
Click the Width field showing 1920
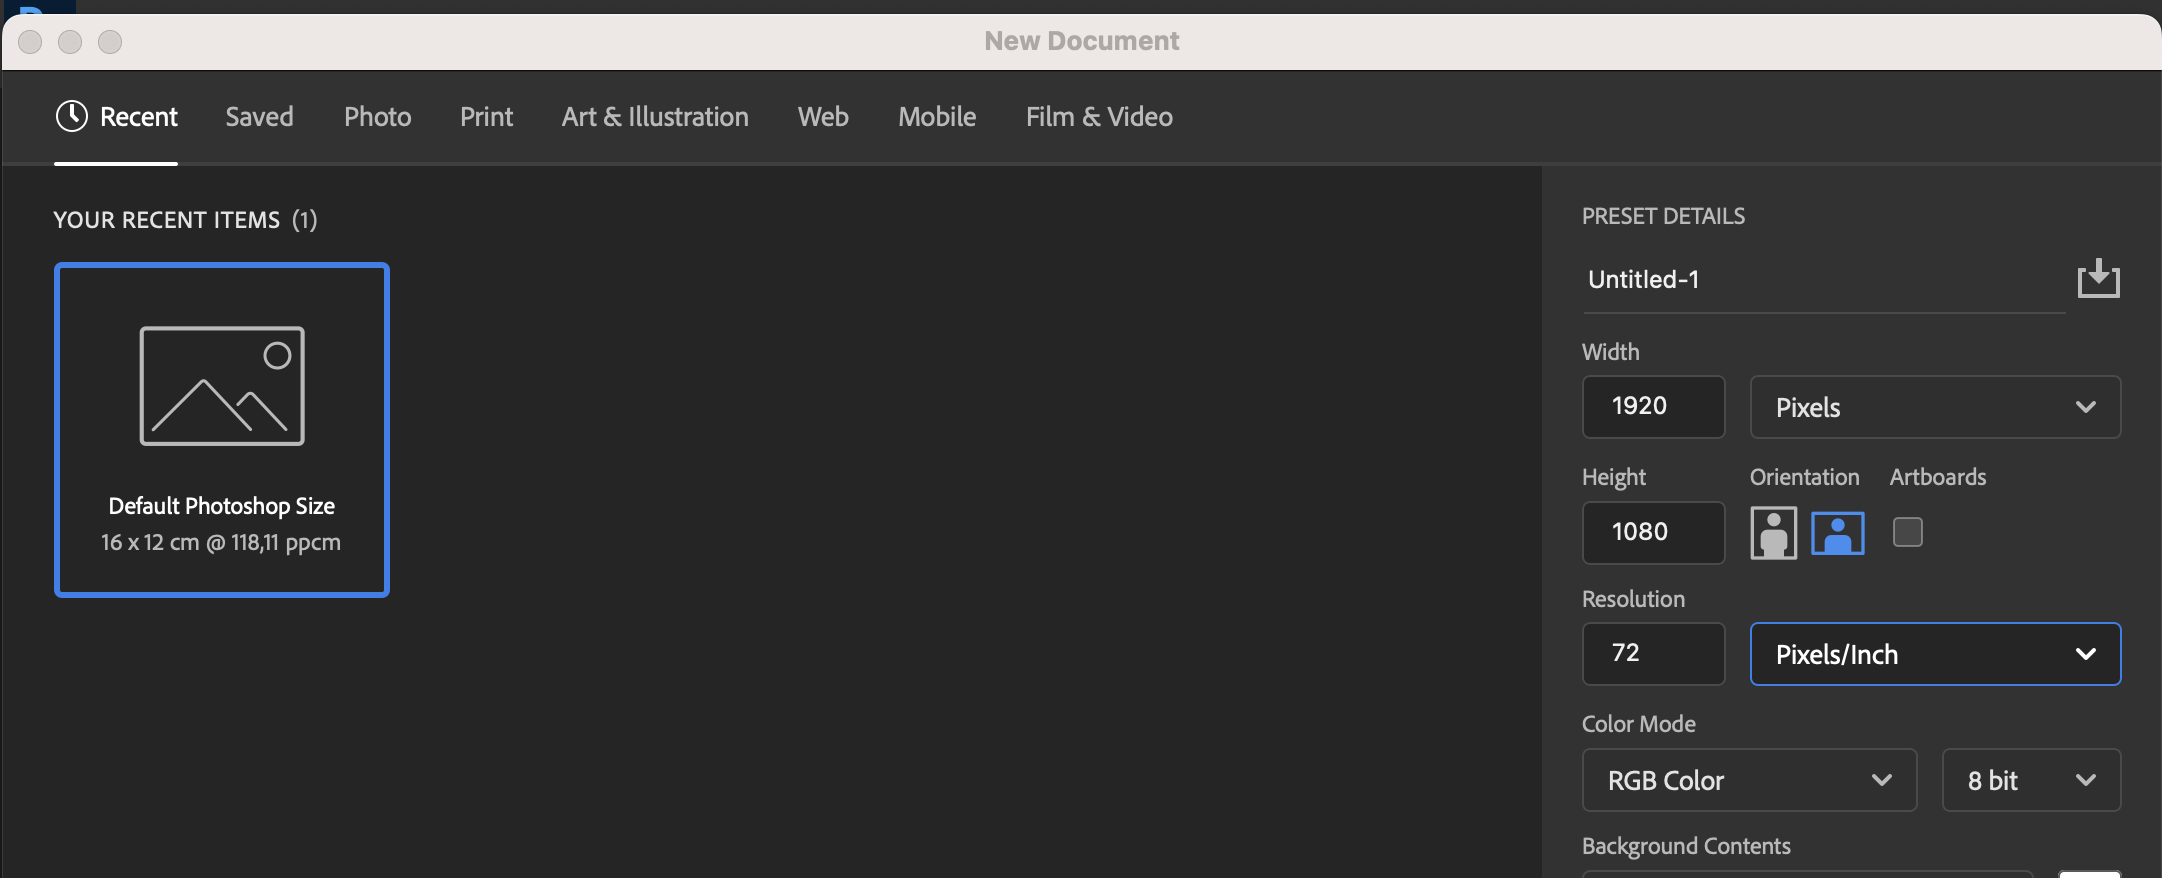click(1653, 406)
